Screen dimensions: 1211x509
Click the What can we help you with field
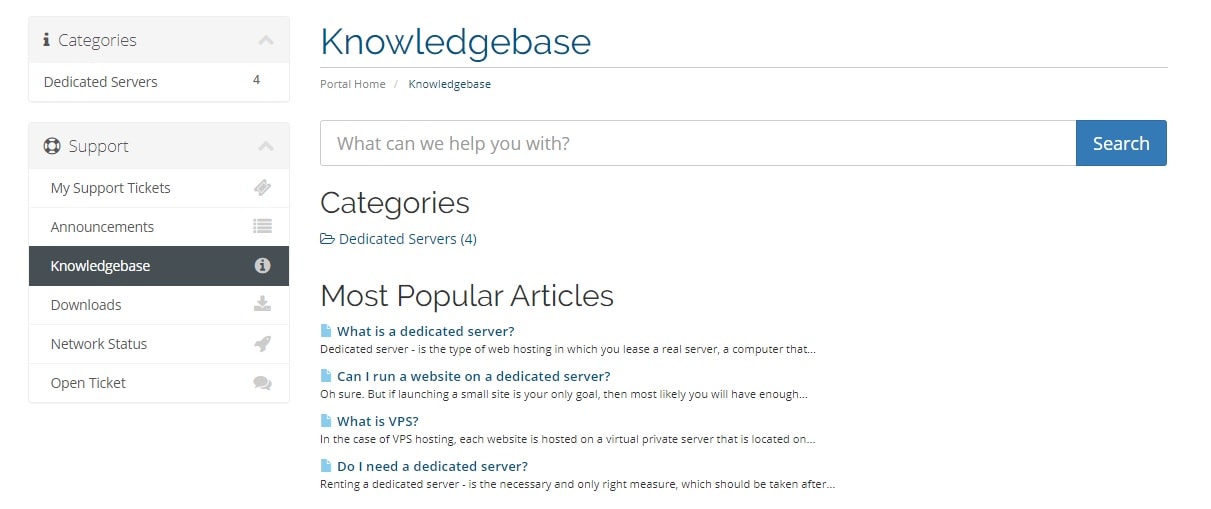[698, 143]
